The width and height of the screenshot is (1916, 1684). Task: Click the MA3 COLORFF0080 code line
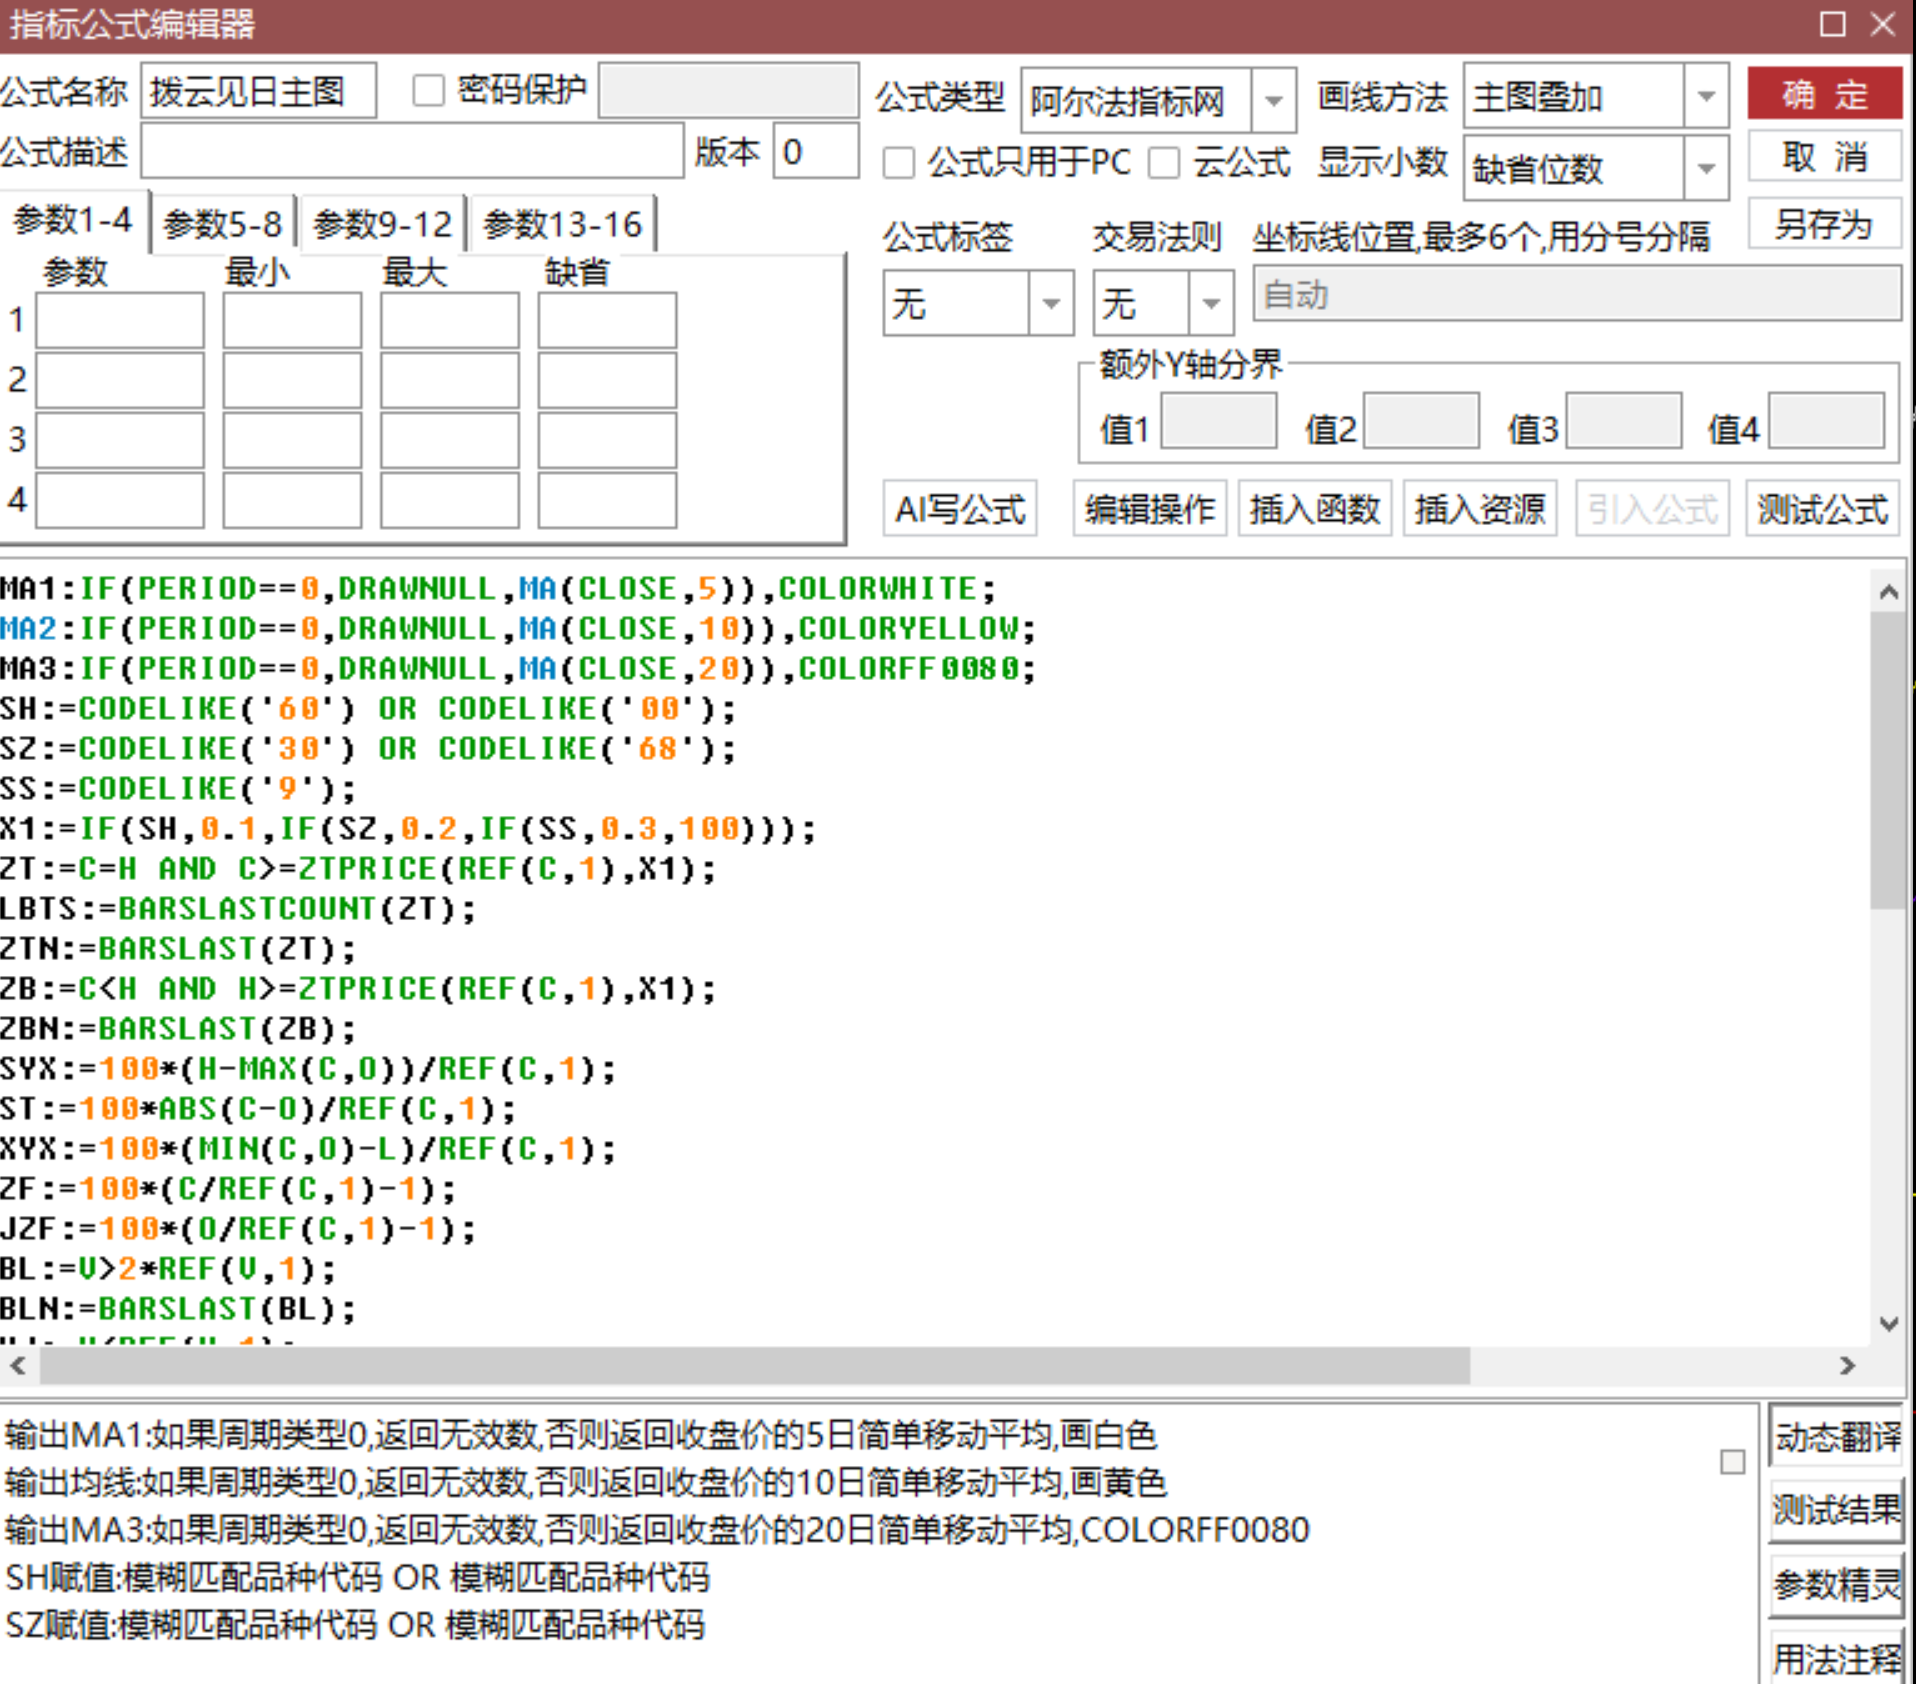tap(518, 668)
